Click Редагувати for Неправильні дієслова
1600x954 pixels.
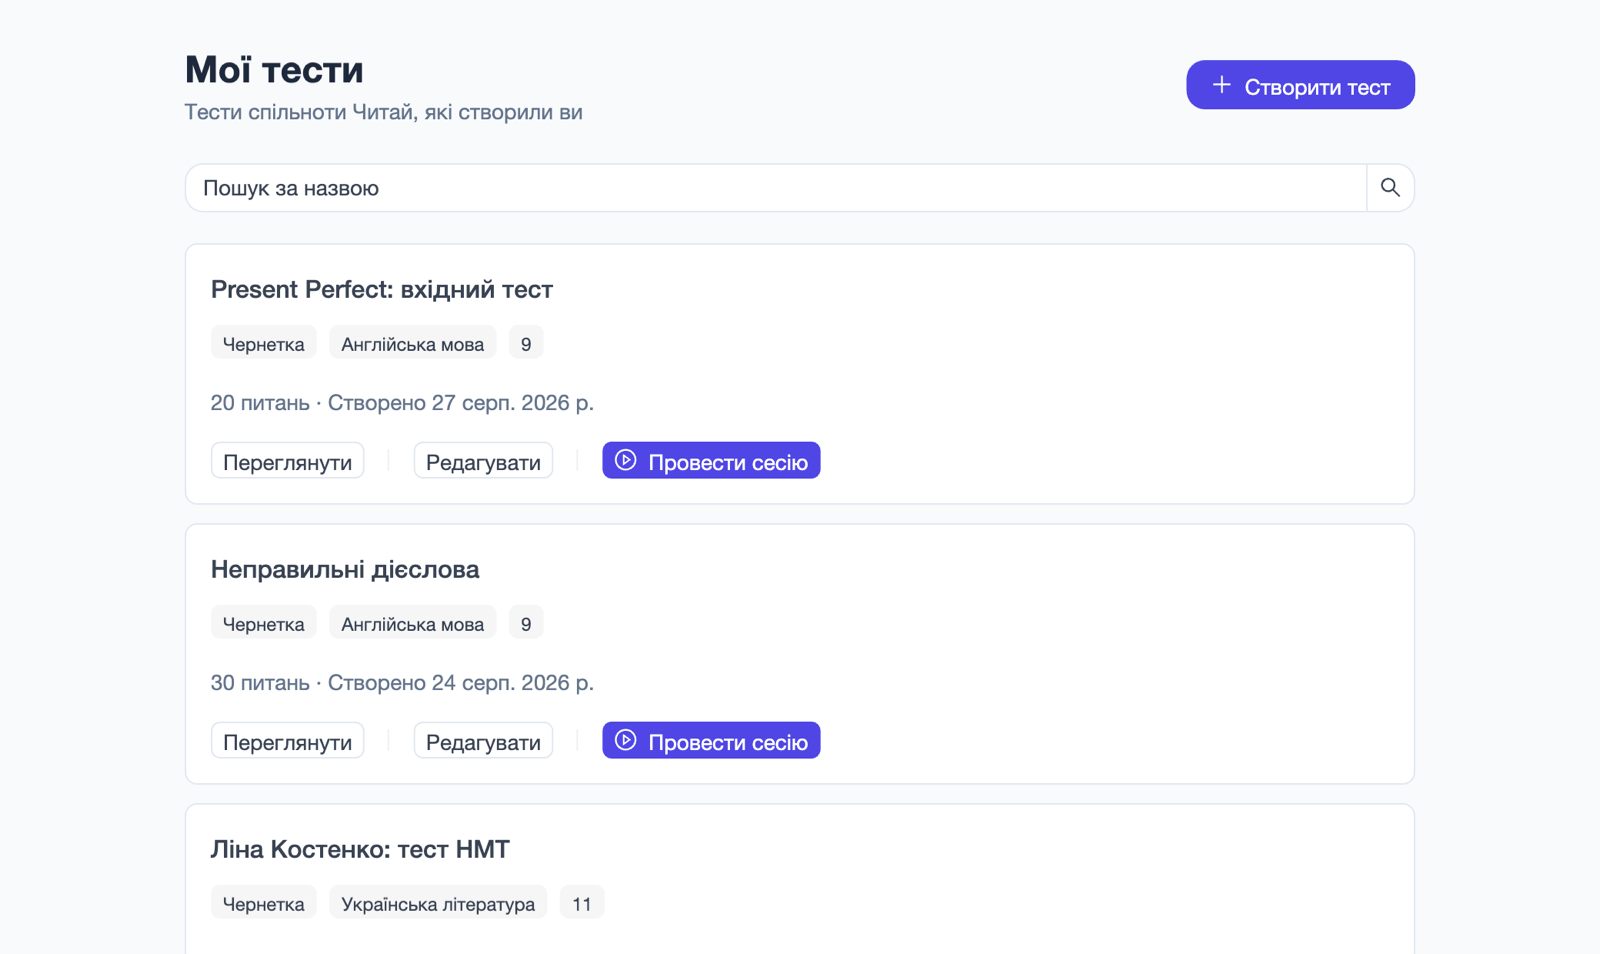(483, 741)
